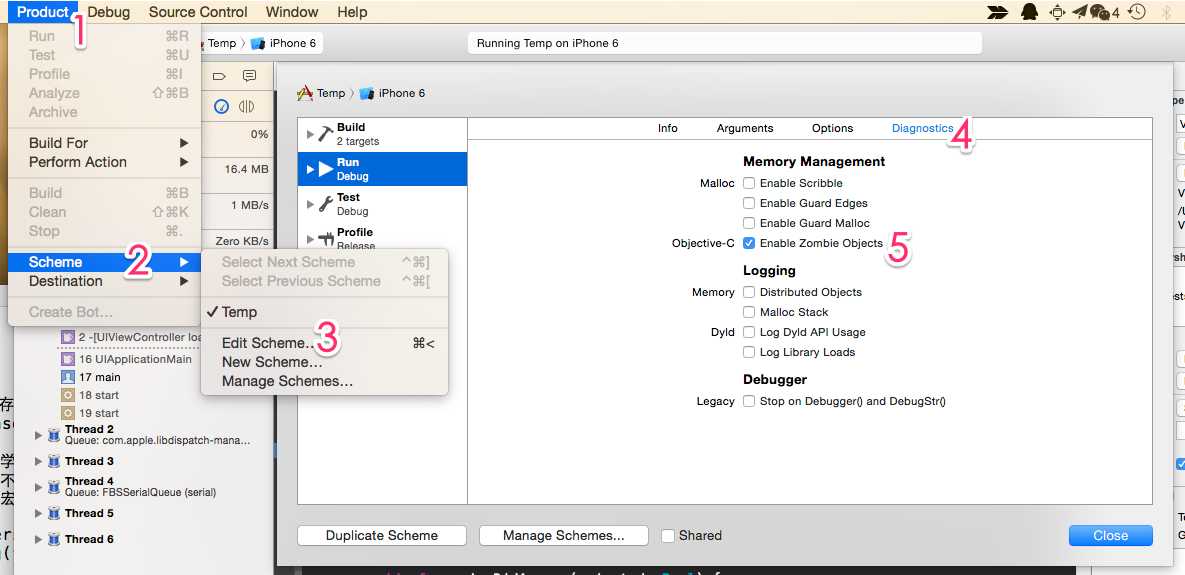Click the spool icon of Thread 6

(54, 539)
